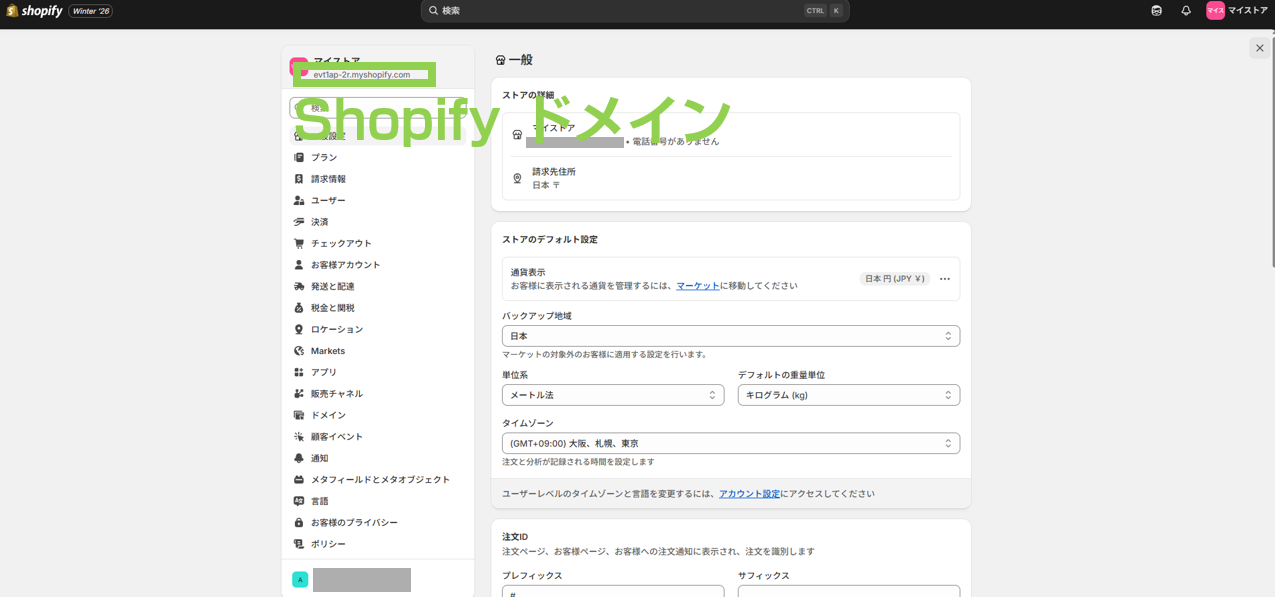Expand the デフォルトの重量単位 dropdown
This screenshot has width=1275, height=597.
coord(848,395)
